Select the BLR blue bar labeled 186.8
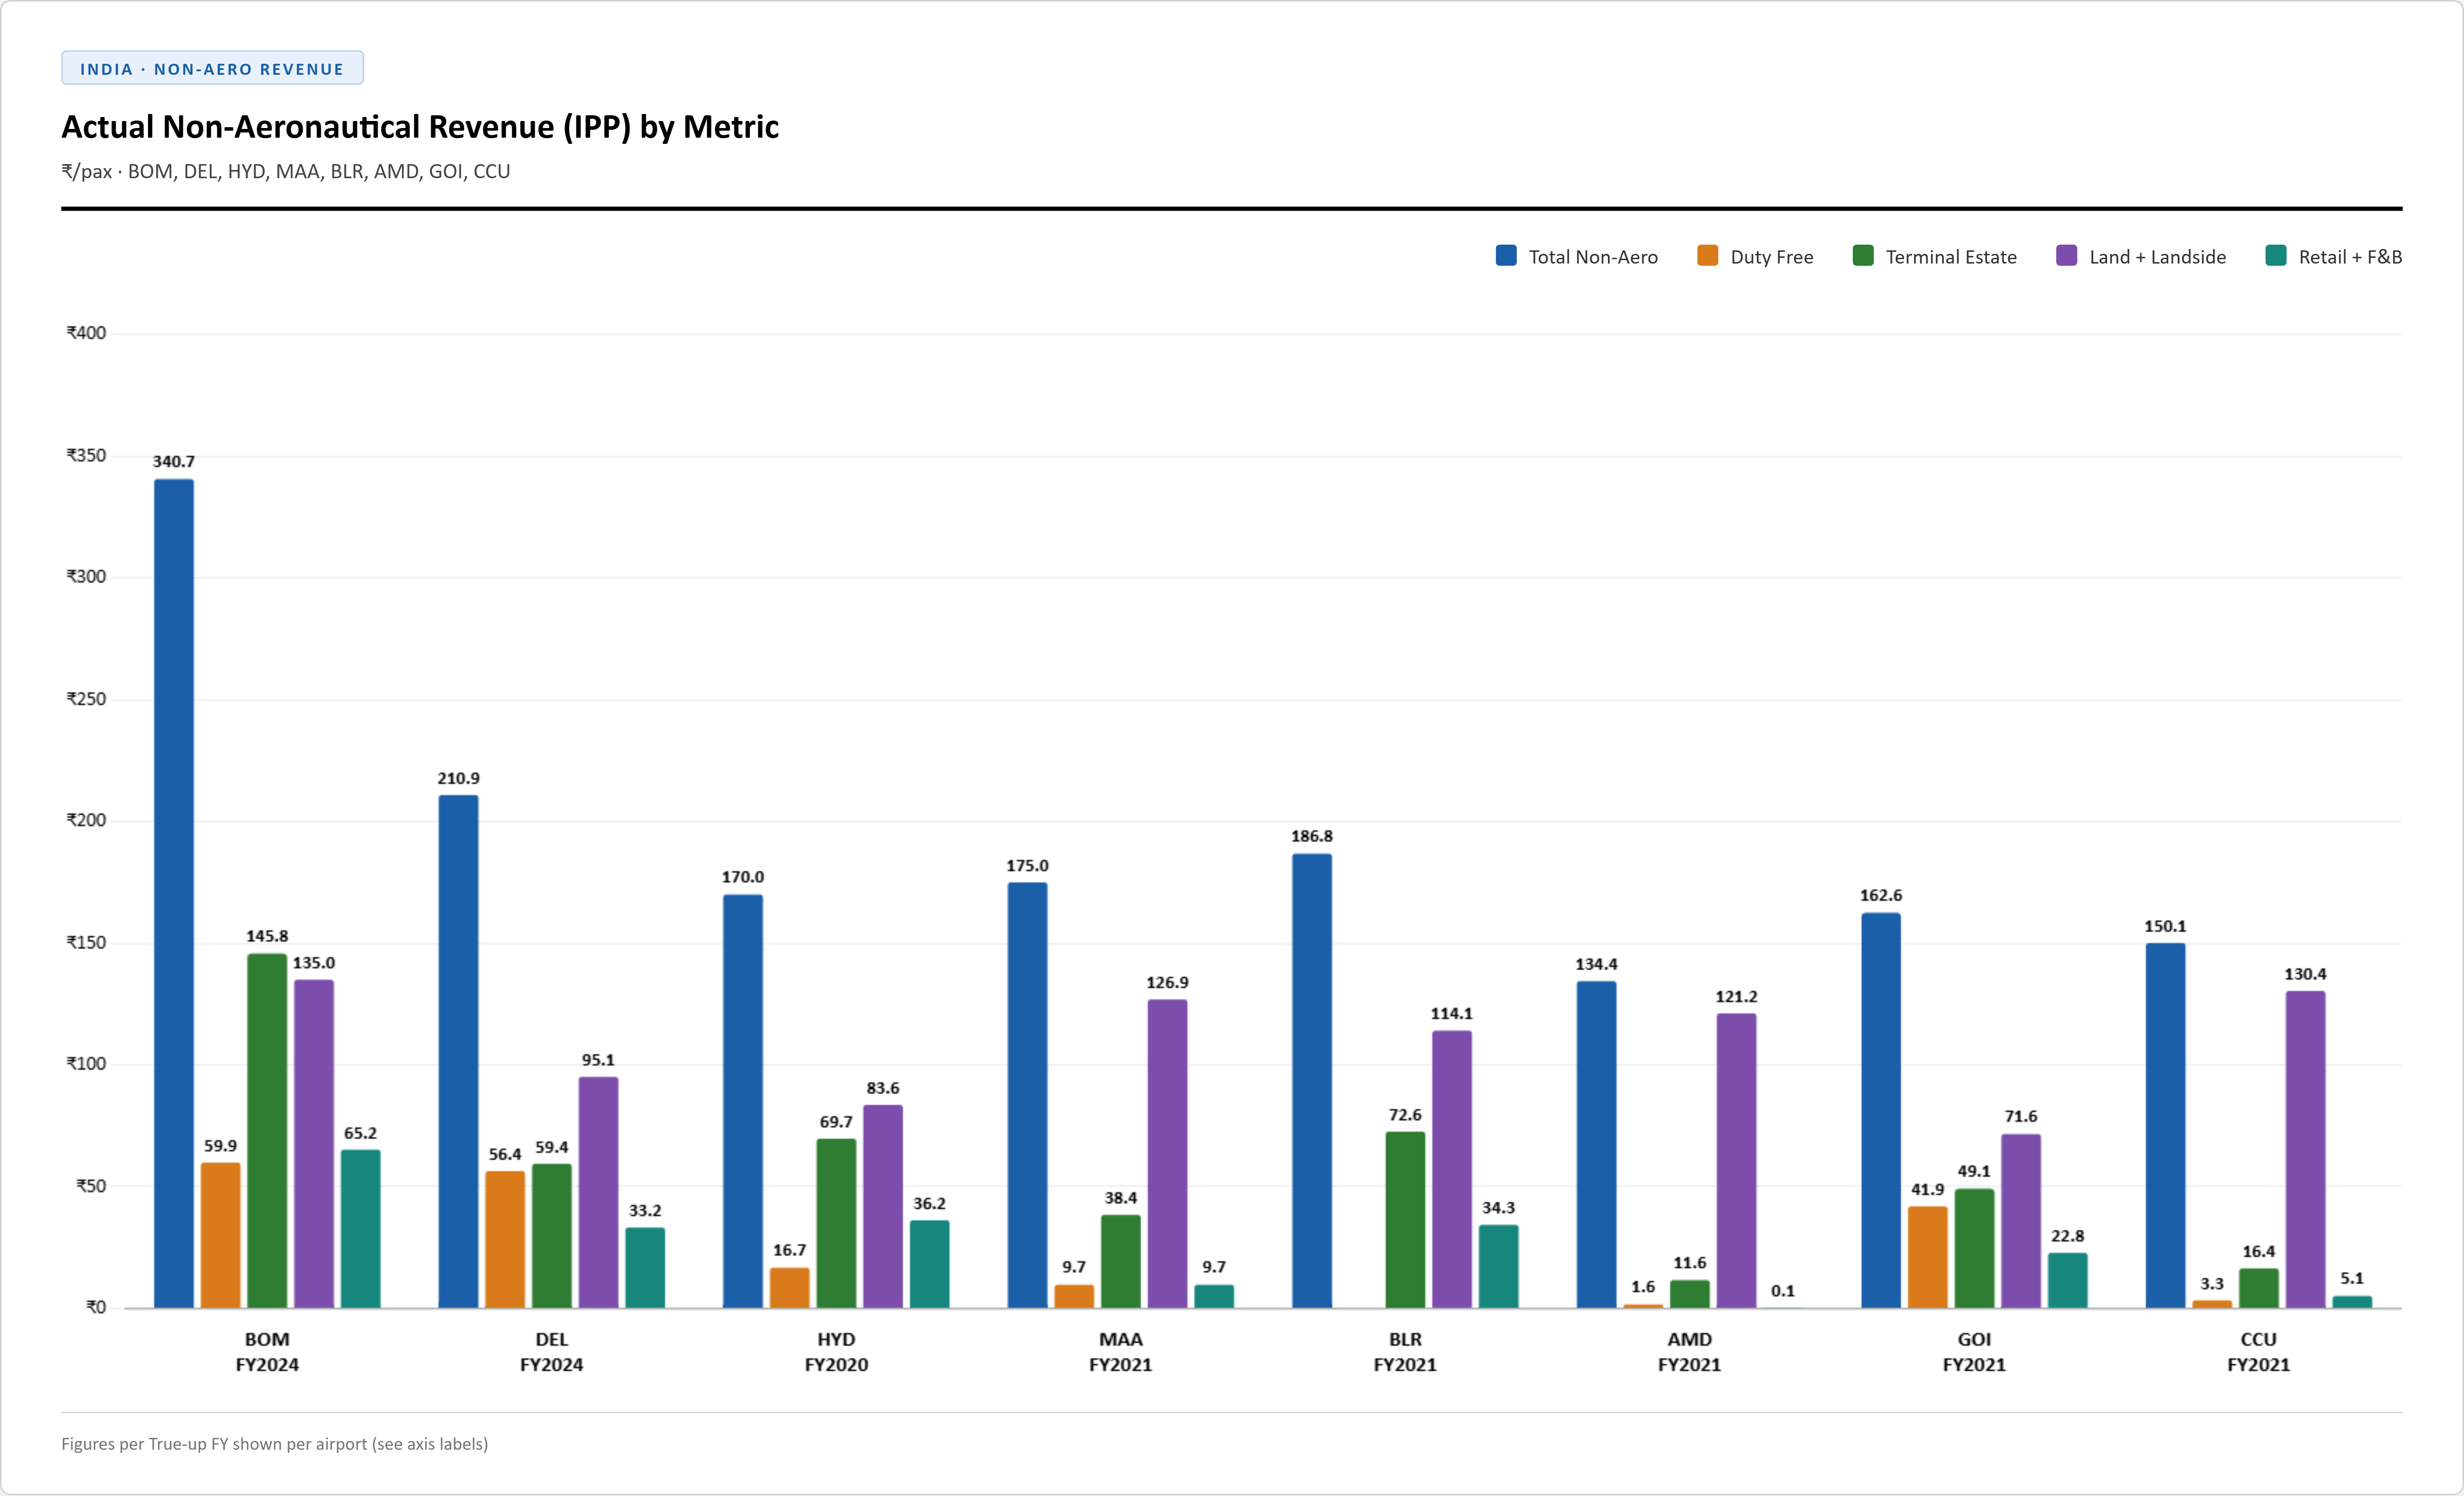 coord(1312,1081)
